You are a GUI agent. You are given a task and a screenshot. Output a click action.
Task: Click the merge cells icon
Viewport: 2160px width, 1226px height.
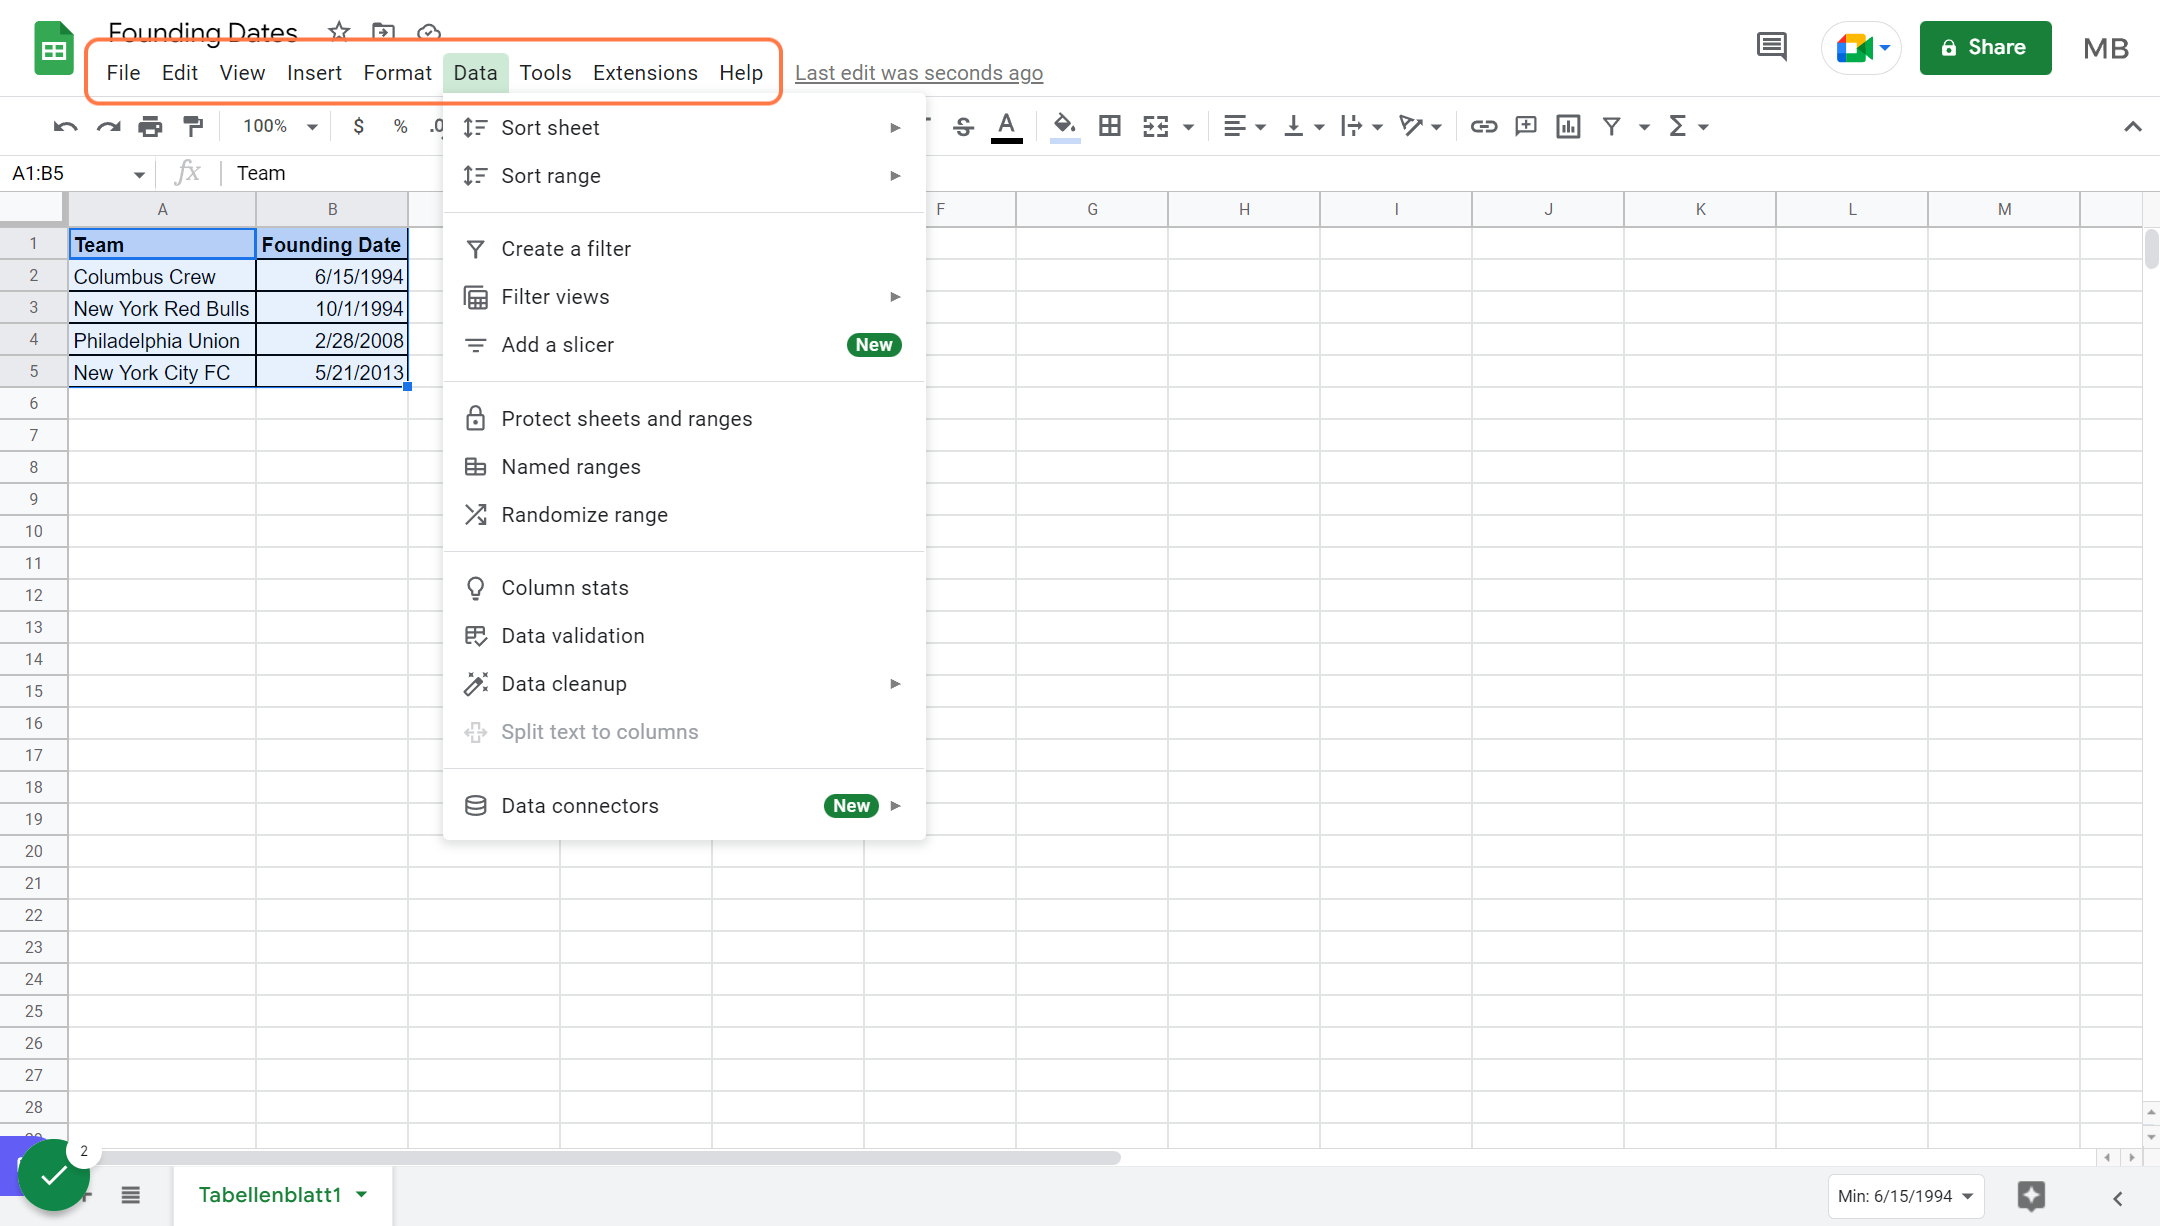(1156, 126)
